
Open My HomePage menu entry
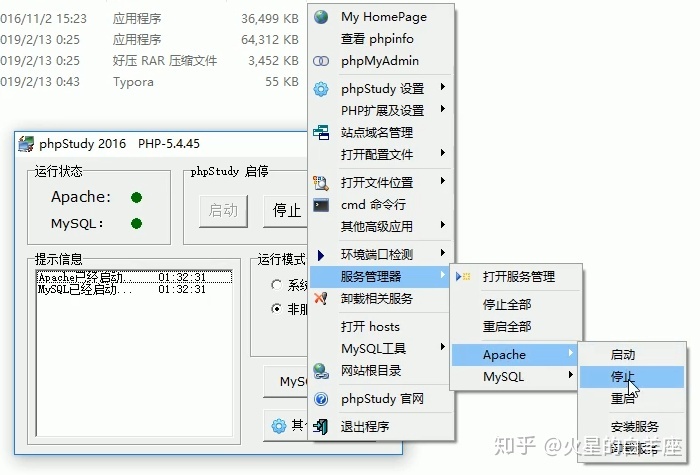pos(381,17)
